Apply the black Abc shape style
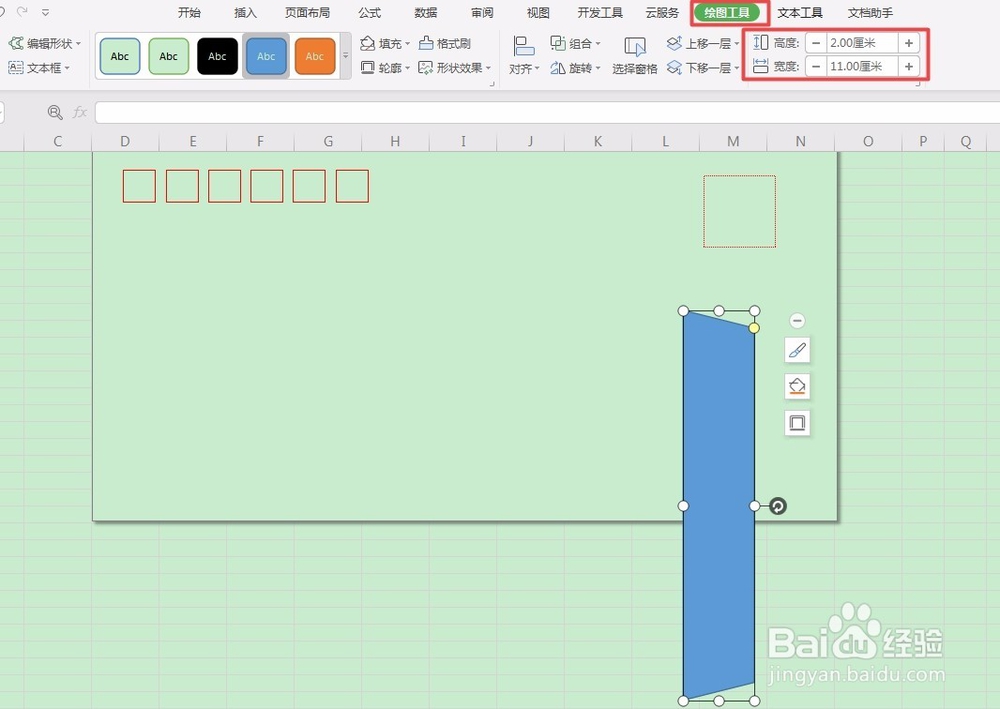The image size is (1000, 709). tap(217, 56)
